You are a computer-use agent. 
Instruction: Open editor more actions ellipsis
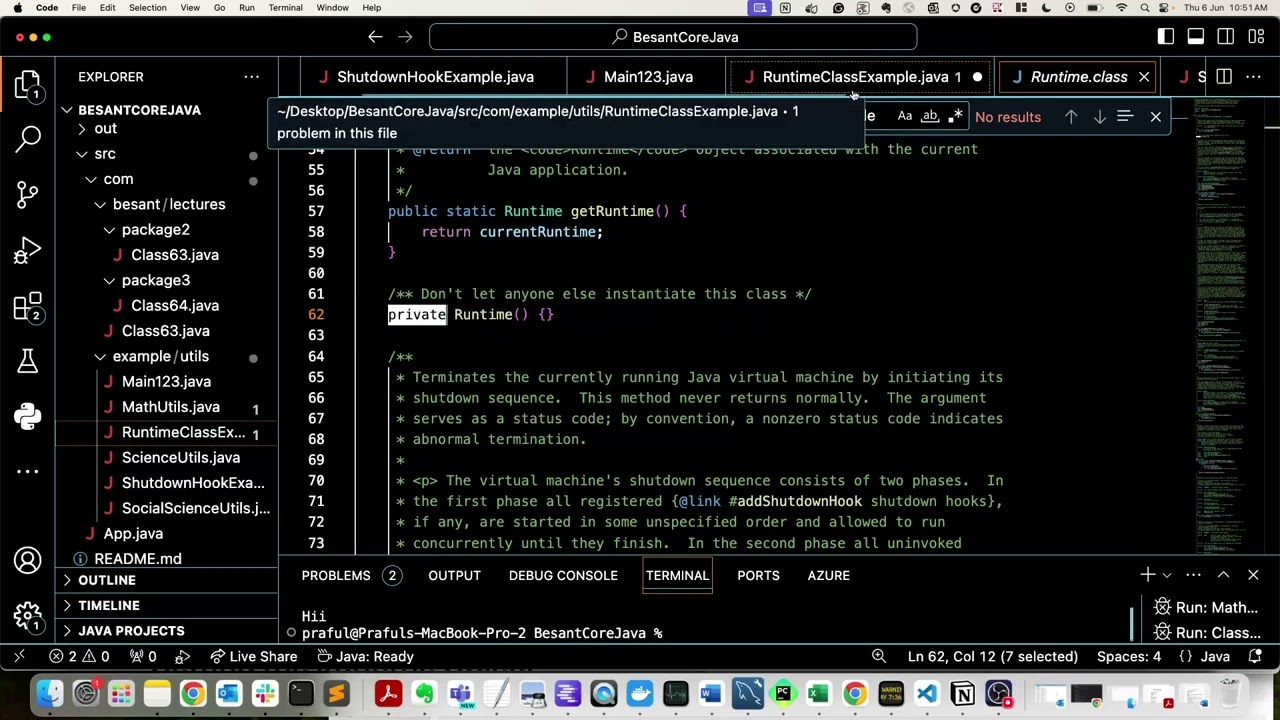[1255, 77]
